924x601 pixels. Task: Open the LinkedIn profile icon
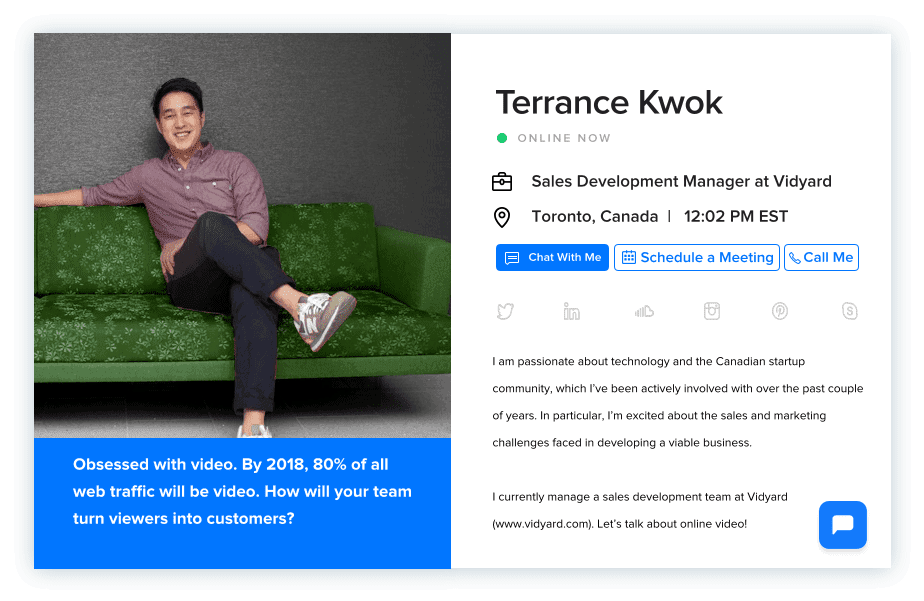(x=572, y=311)
